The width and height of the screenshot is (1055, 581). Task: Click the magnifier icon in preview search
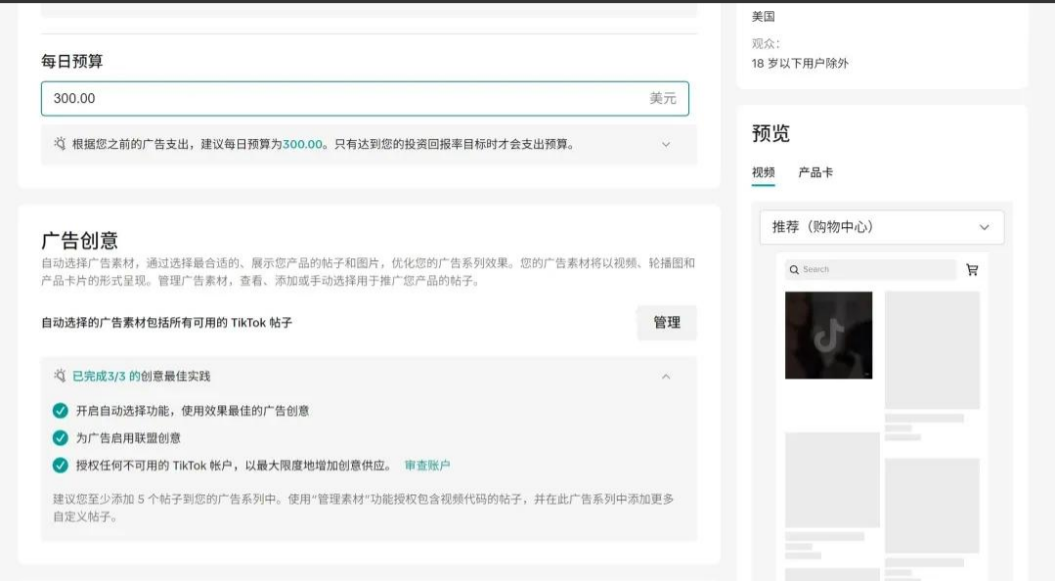[794, 270]
